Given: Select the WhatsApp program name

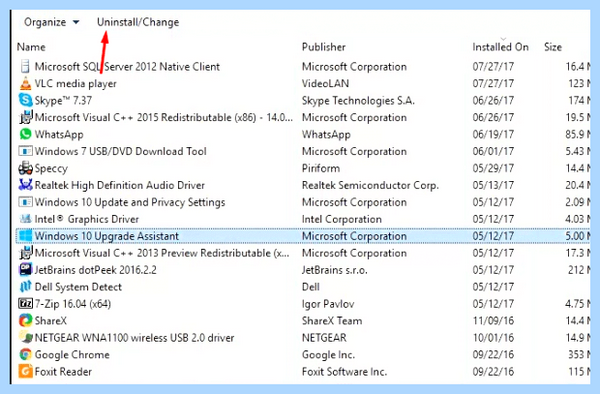Looking at the screenshot, I should [x=59, y=134].
